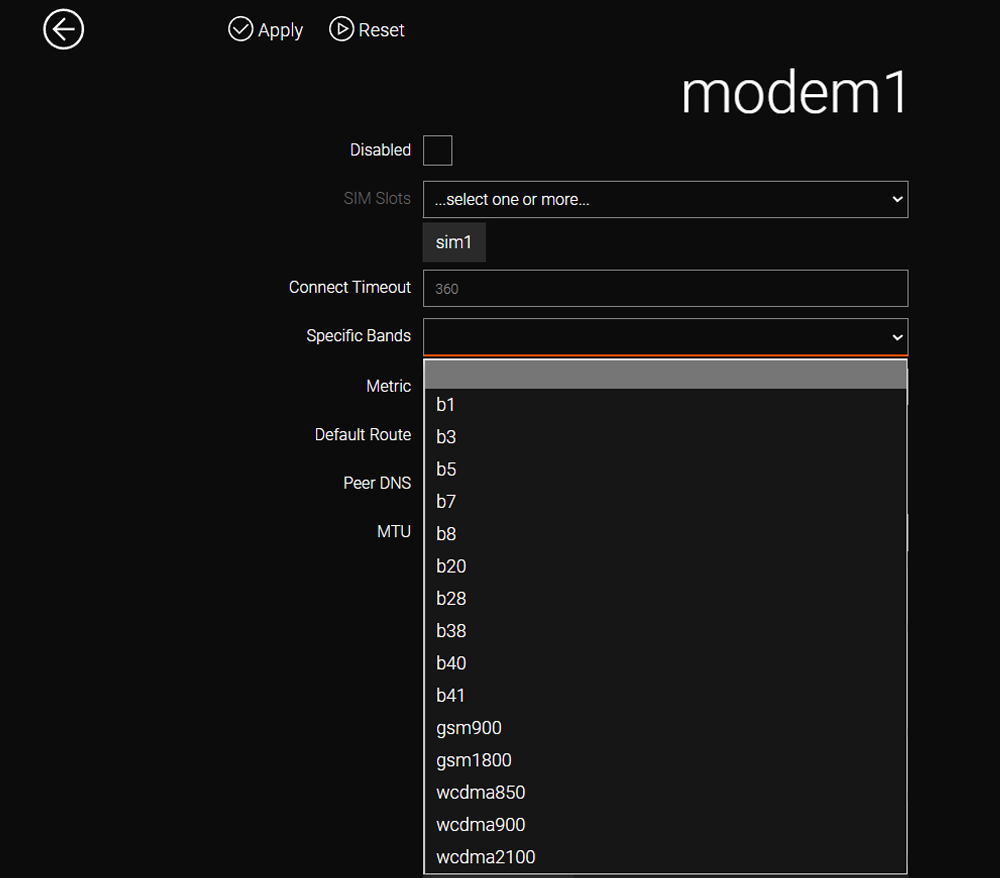The height and width of the screenshot is (878, 1000).
Task: Click the modem1 page title
Action: [794, 93]
